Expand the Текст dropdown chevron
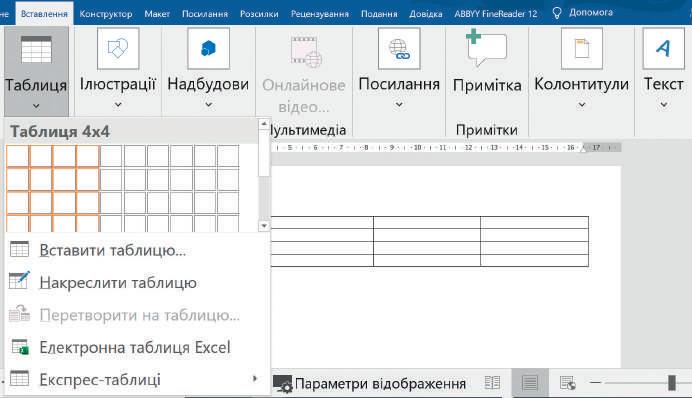This screenshot has height=398, width=692. [x=663, y=105]
